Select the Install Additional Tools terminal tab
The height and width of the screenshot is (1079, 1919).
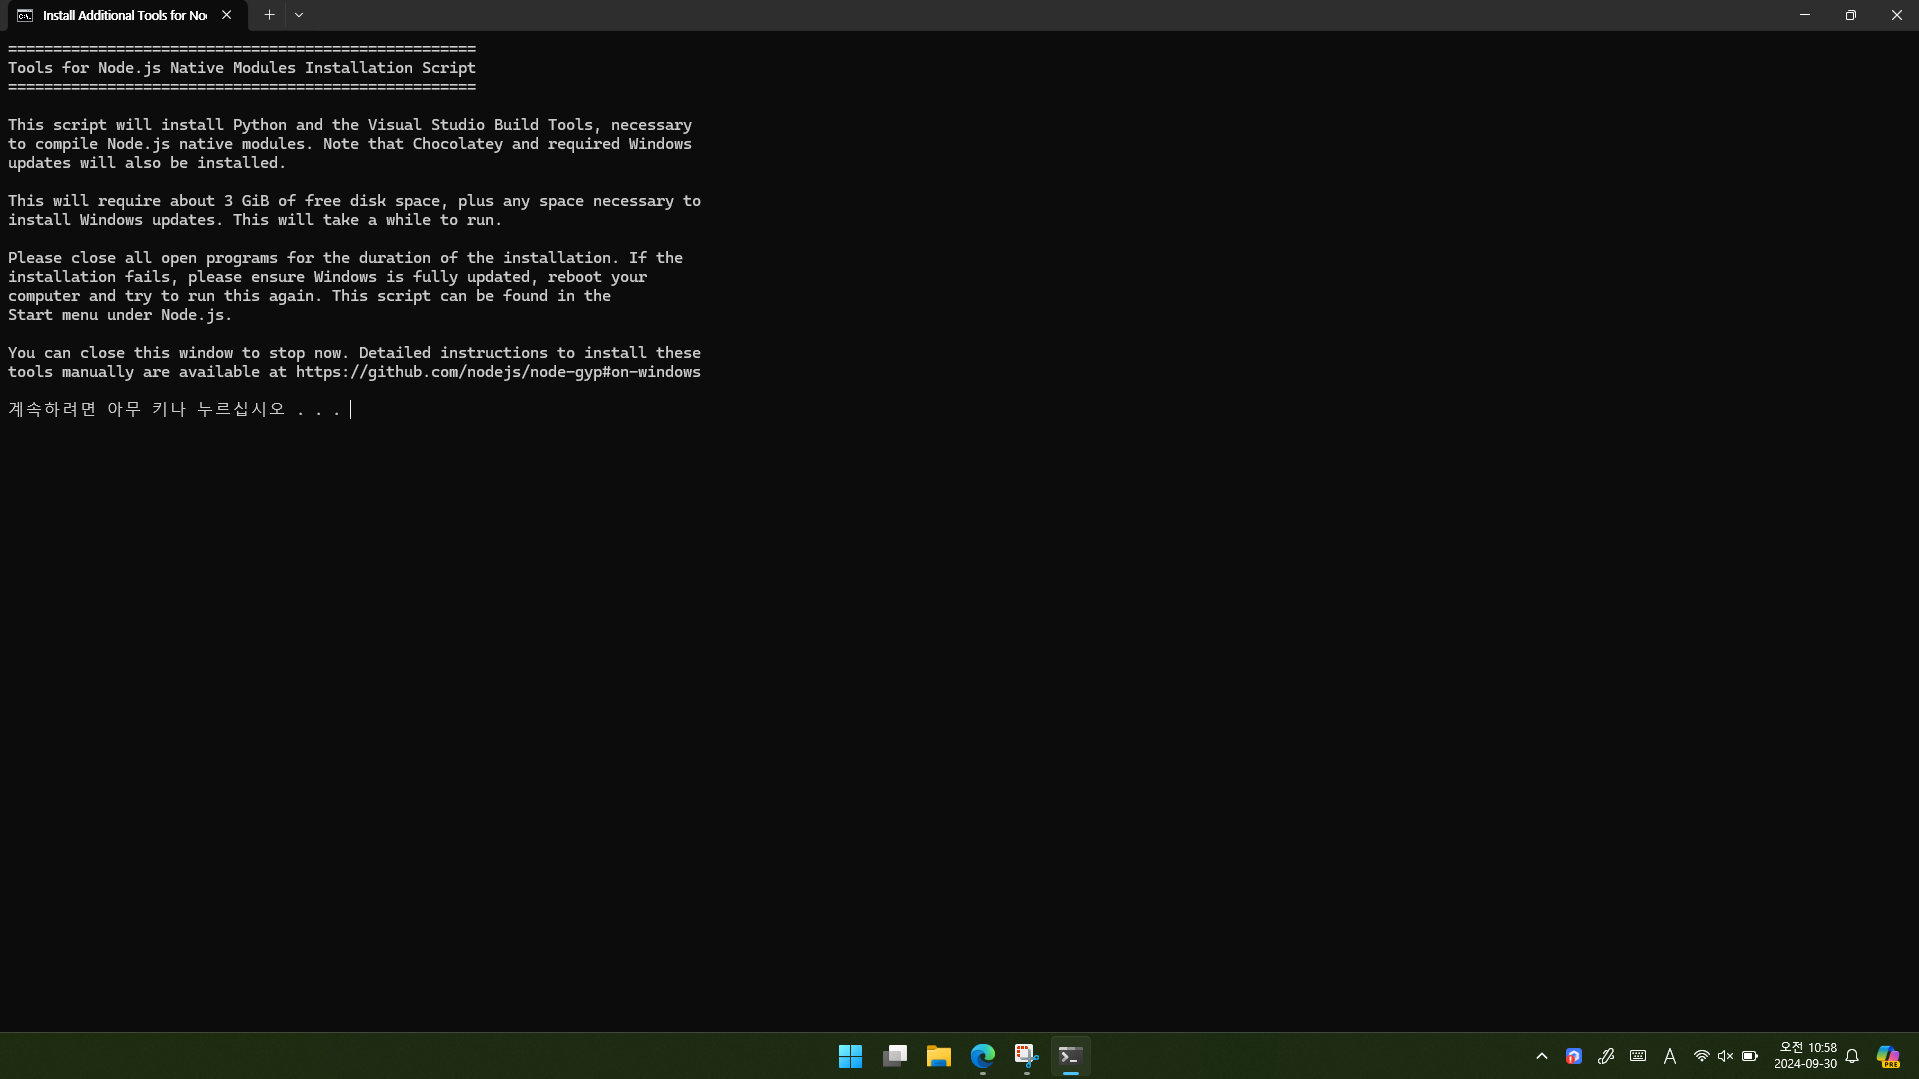(x=124, y=15)
